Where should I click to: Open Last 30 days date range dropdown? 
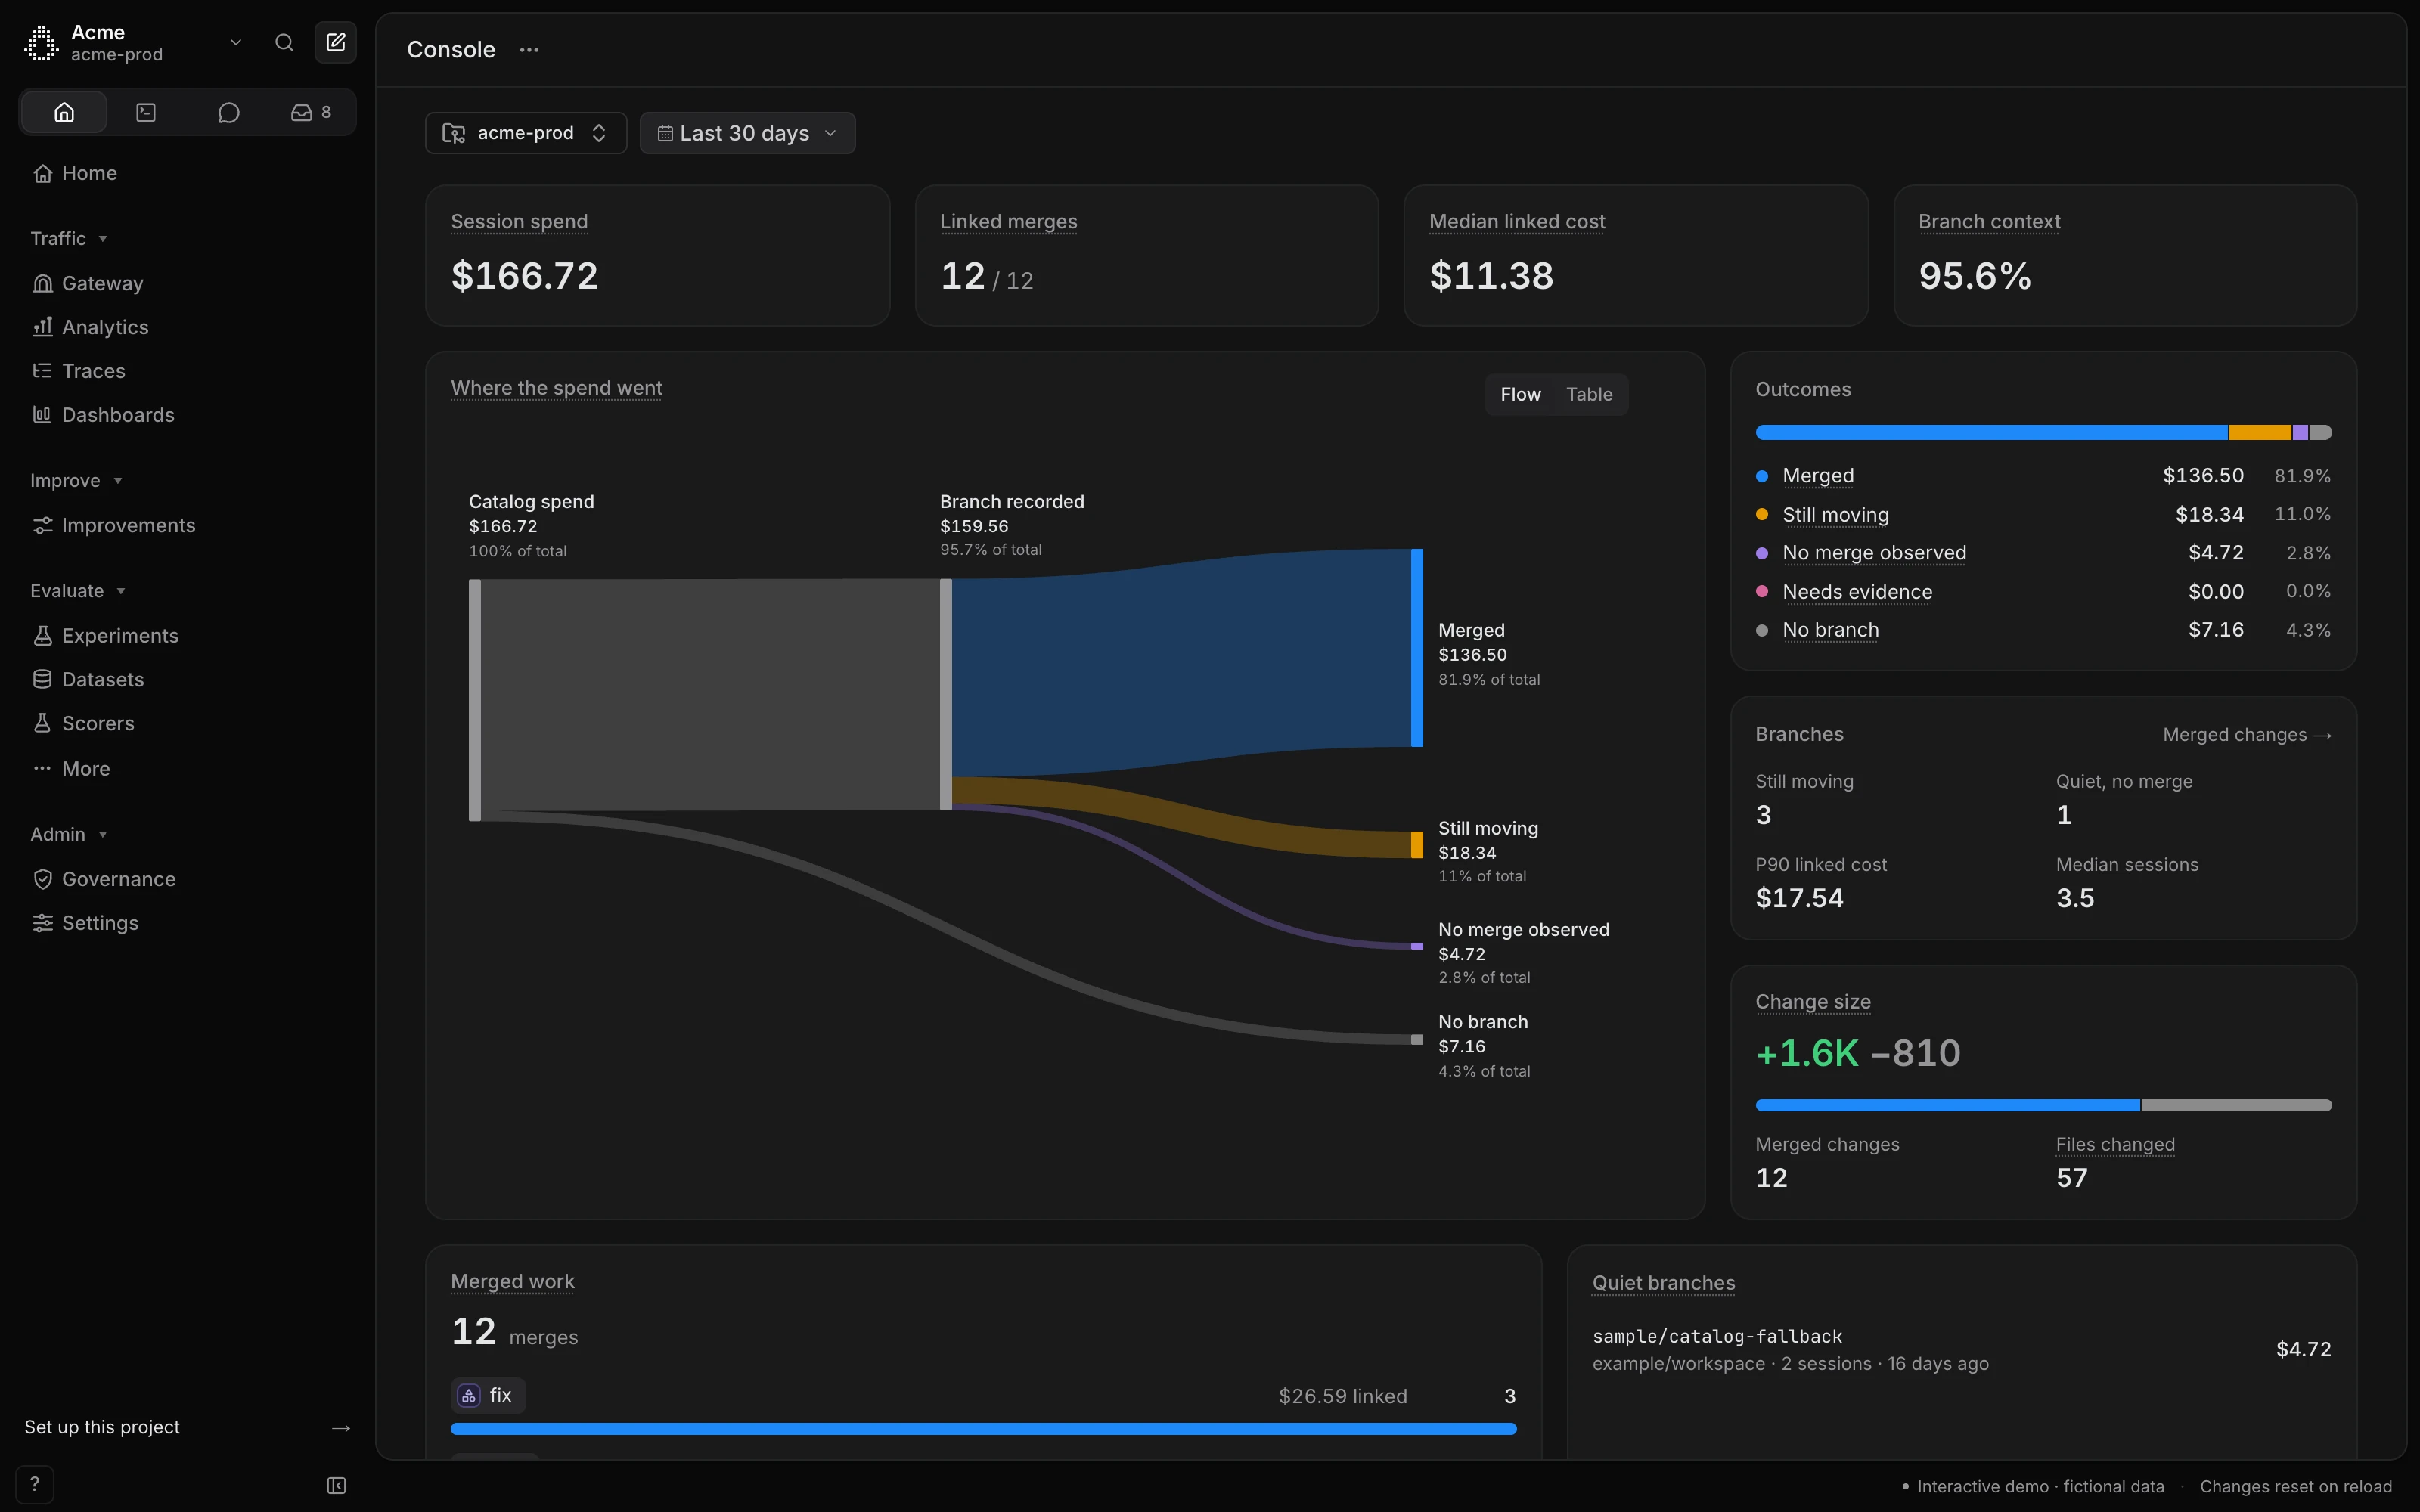click(x=747, y=133)
